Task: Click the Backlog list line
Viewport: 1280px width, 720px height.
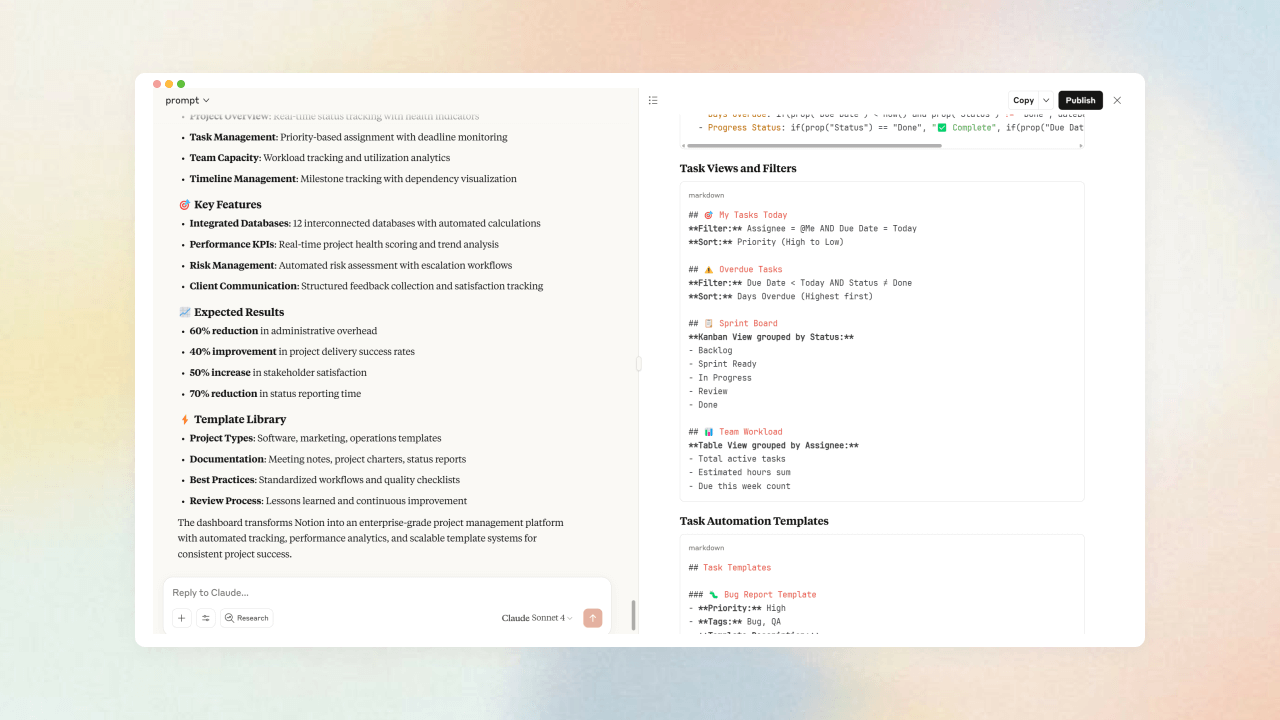Action: coord(710,351)
